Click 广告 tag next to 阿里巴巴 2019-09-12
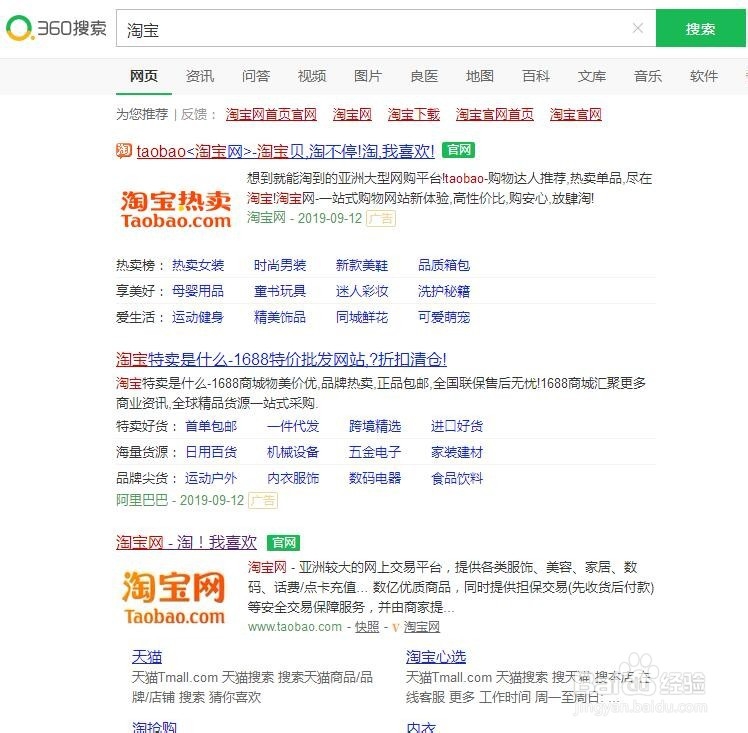Viewport: 748px width, 733px height. coord(263,500)
